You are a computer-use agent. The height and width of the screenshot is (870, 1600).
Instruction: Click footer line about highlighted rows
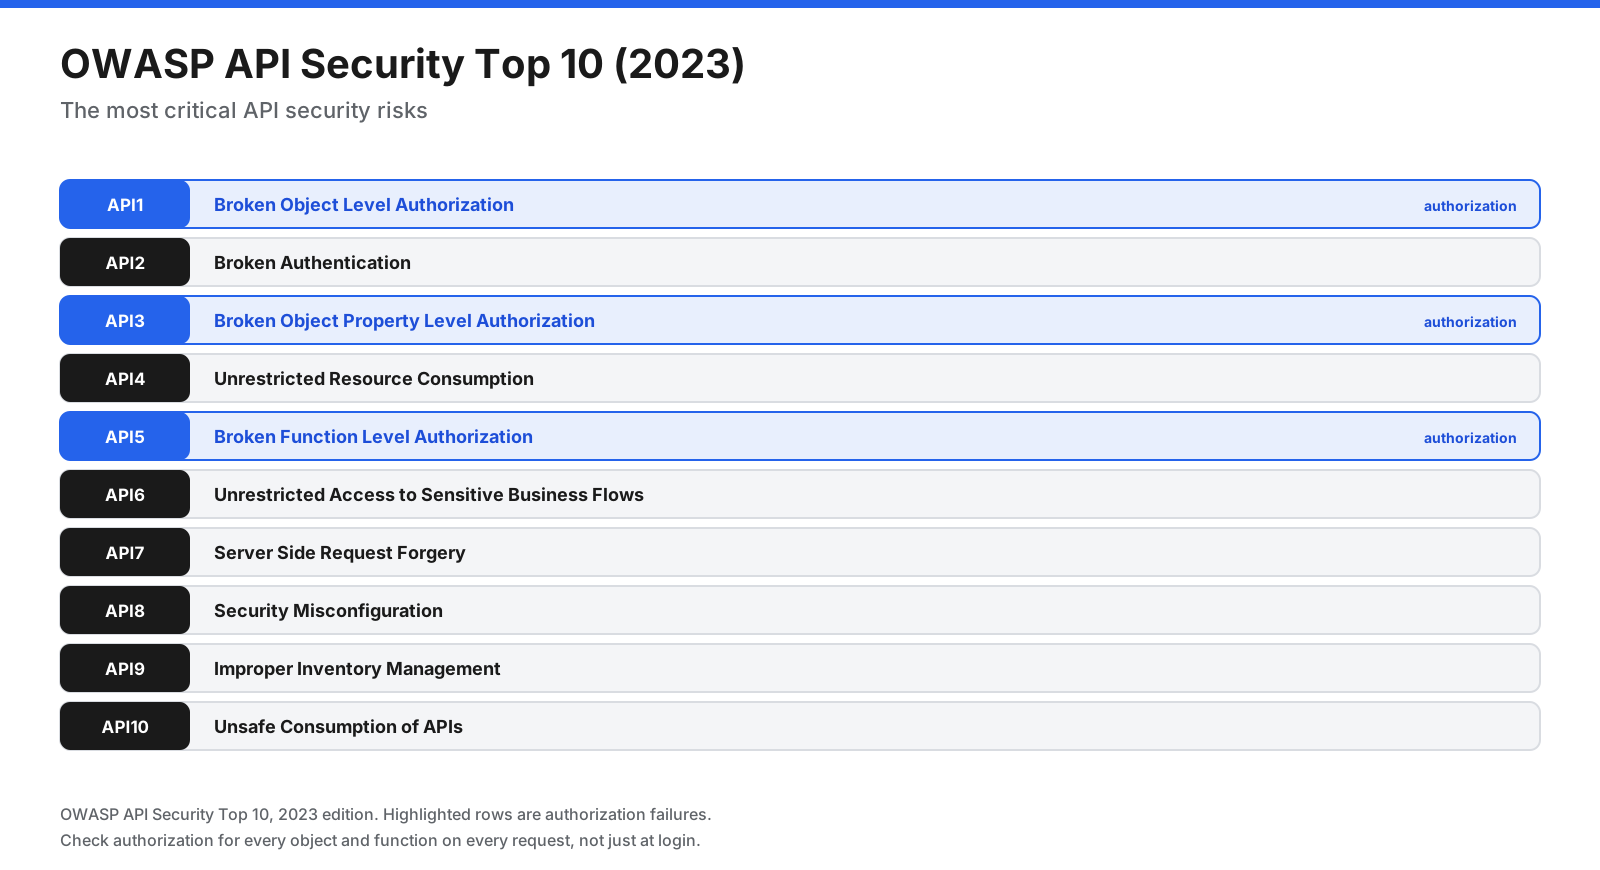tap(386, 814)
